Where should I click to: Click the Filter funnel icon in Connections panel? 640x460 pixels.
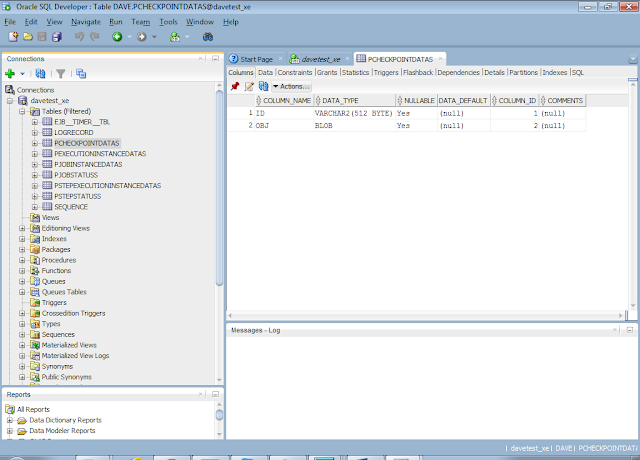point(60,73)
